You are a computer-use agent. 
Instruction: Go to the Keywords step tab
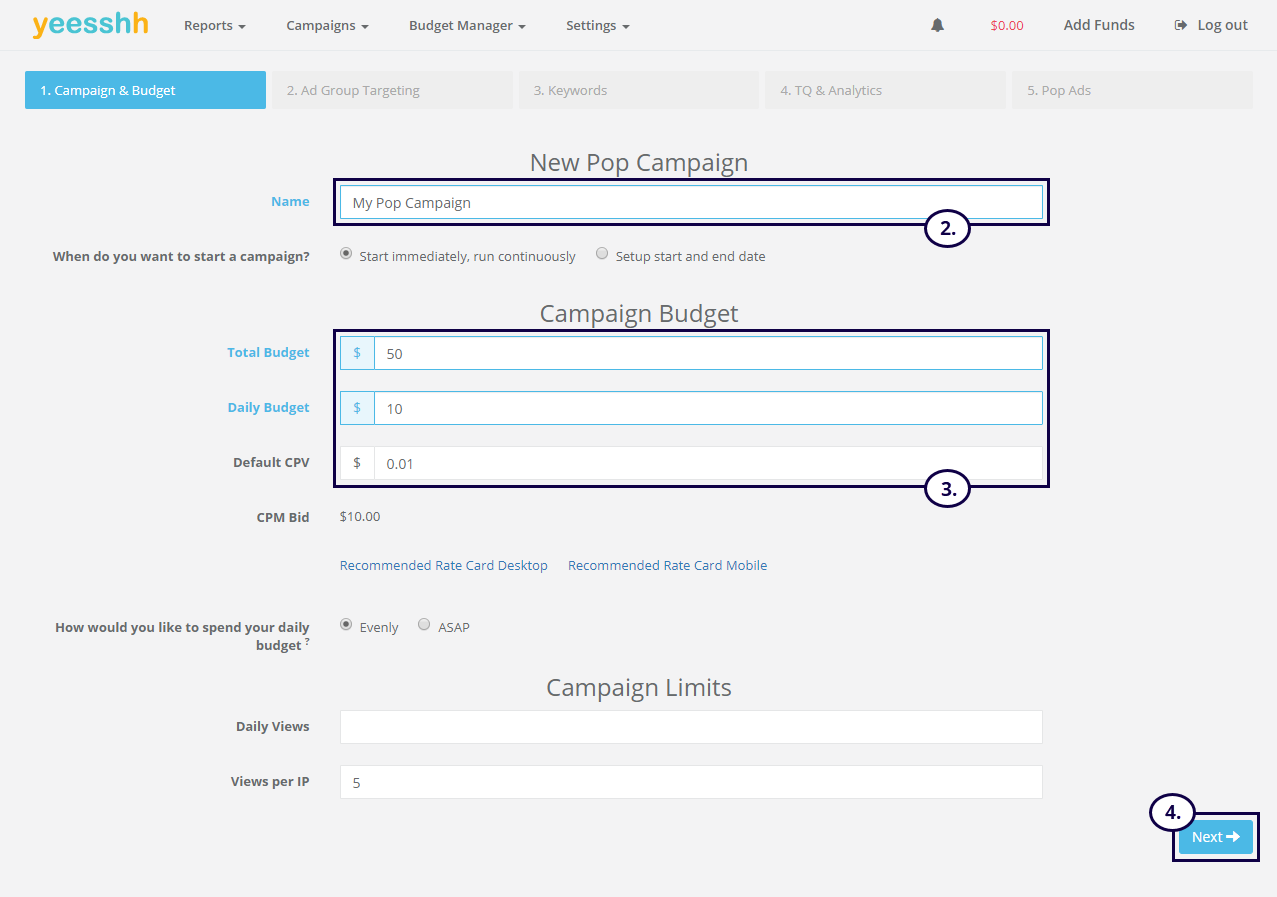tap(638, 90)
